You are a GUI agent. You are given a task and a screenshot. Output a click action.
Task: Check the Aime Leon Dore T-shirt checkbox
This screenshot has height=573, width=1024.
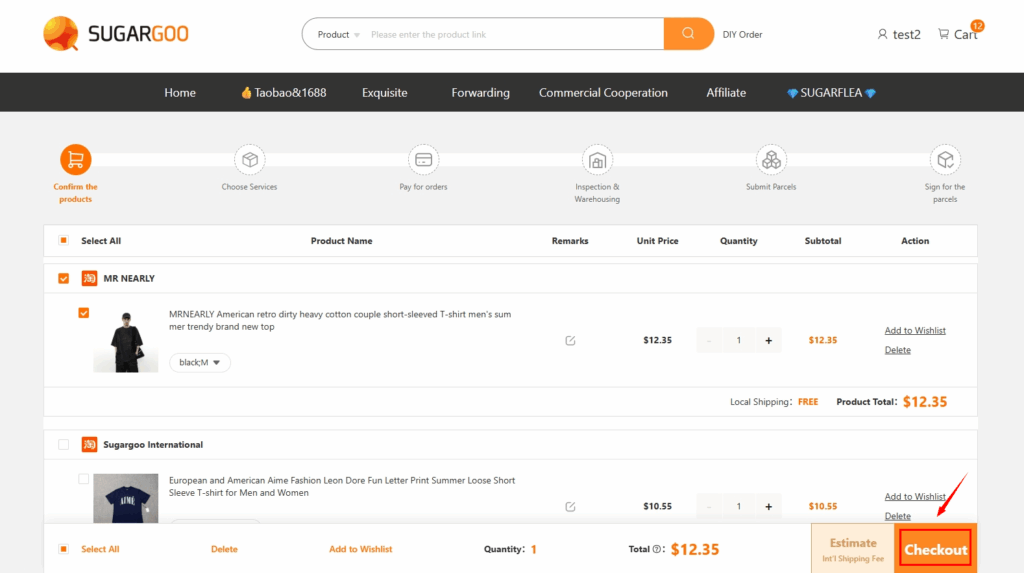point(84,479)
